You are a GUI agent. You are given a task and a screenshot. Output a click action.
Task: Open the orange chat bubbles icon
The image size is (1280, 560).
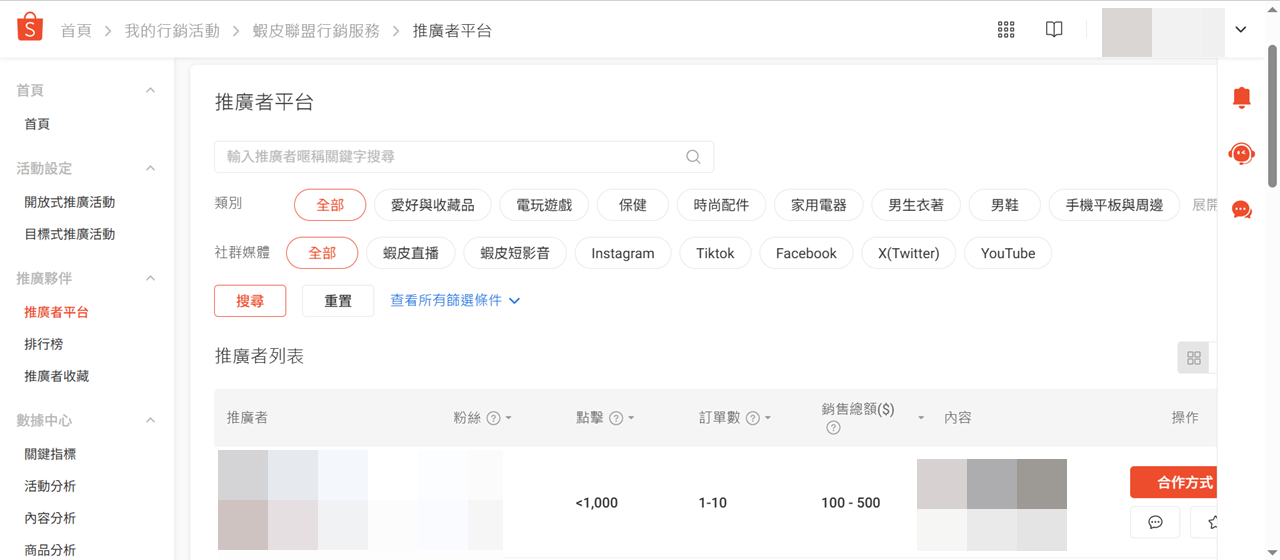click(x=1241, y=209)
